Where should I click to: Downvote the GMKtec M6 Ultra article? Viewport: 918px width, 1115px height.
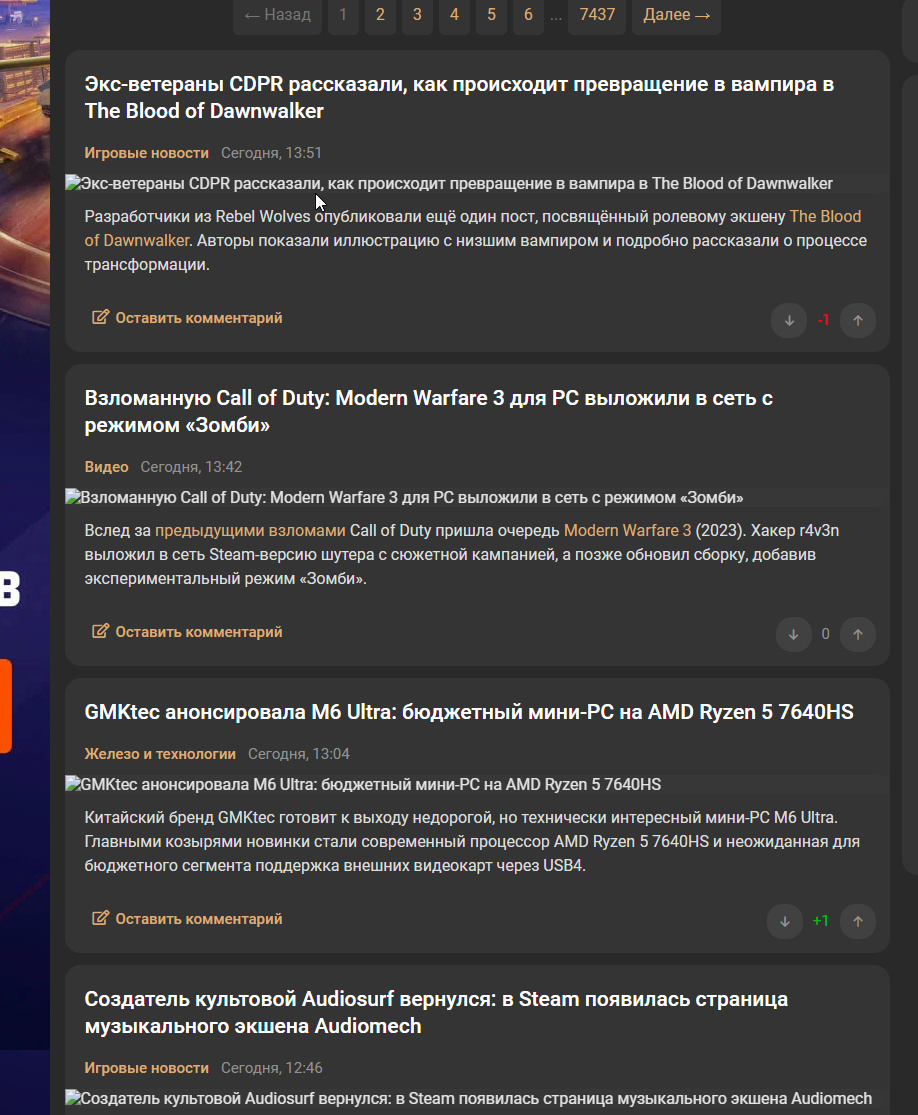[x=785, y=921]
